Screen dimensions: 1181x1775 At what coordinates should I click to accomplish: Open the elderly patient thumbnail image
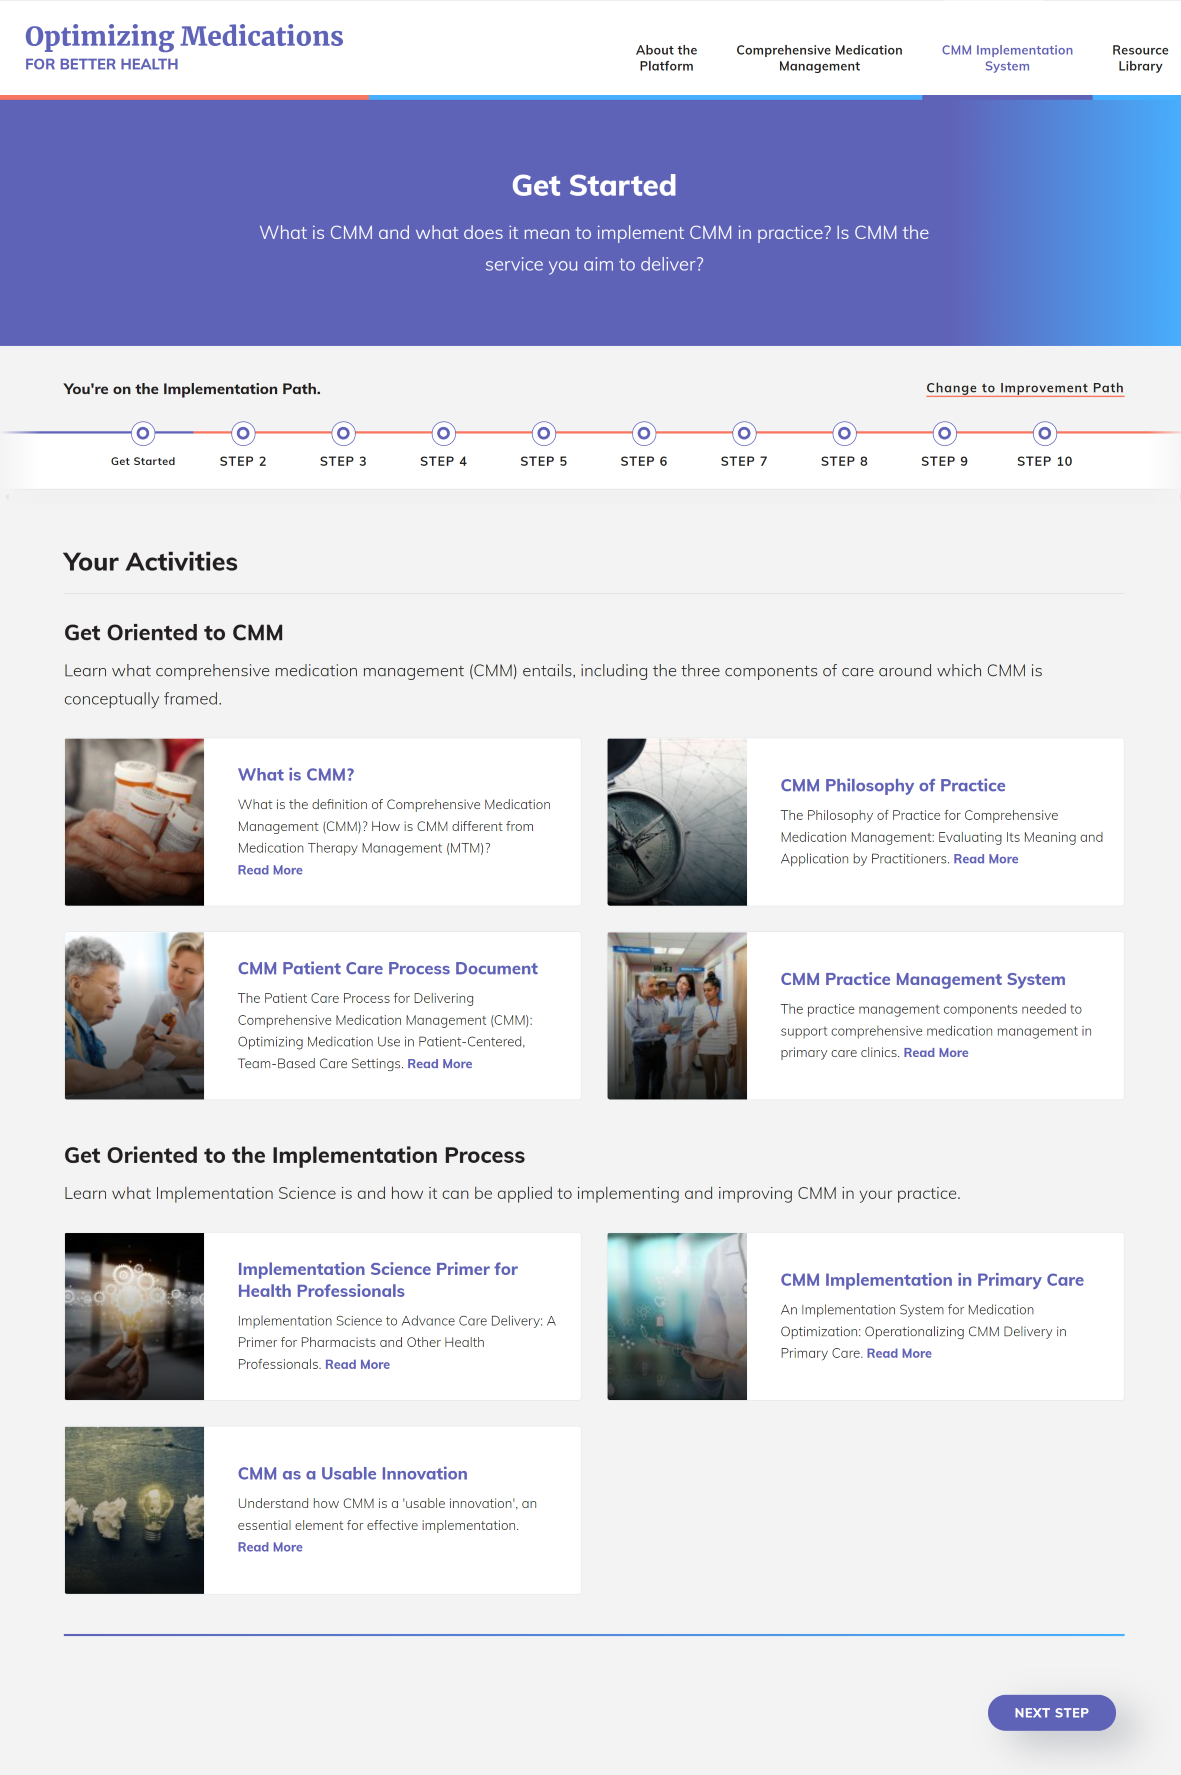click(134, 1016)
